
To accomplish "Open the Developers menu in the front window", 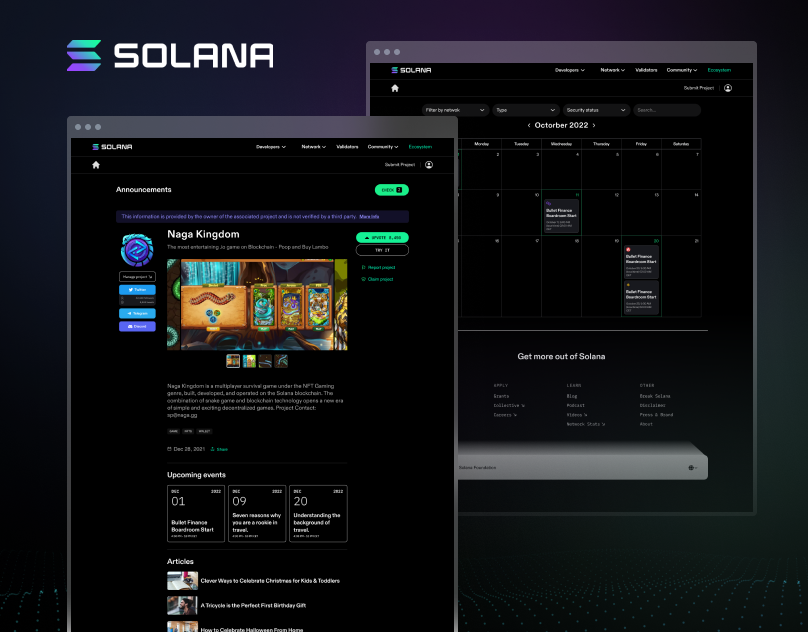I will click(271, 147).
